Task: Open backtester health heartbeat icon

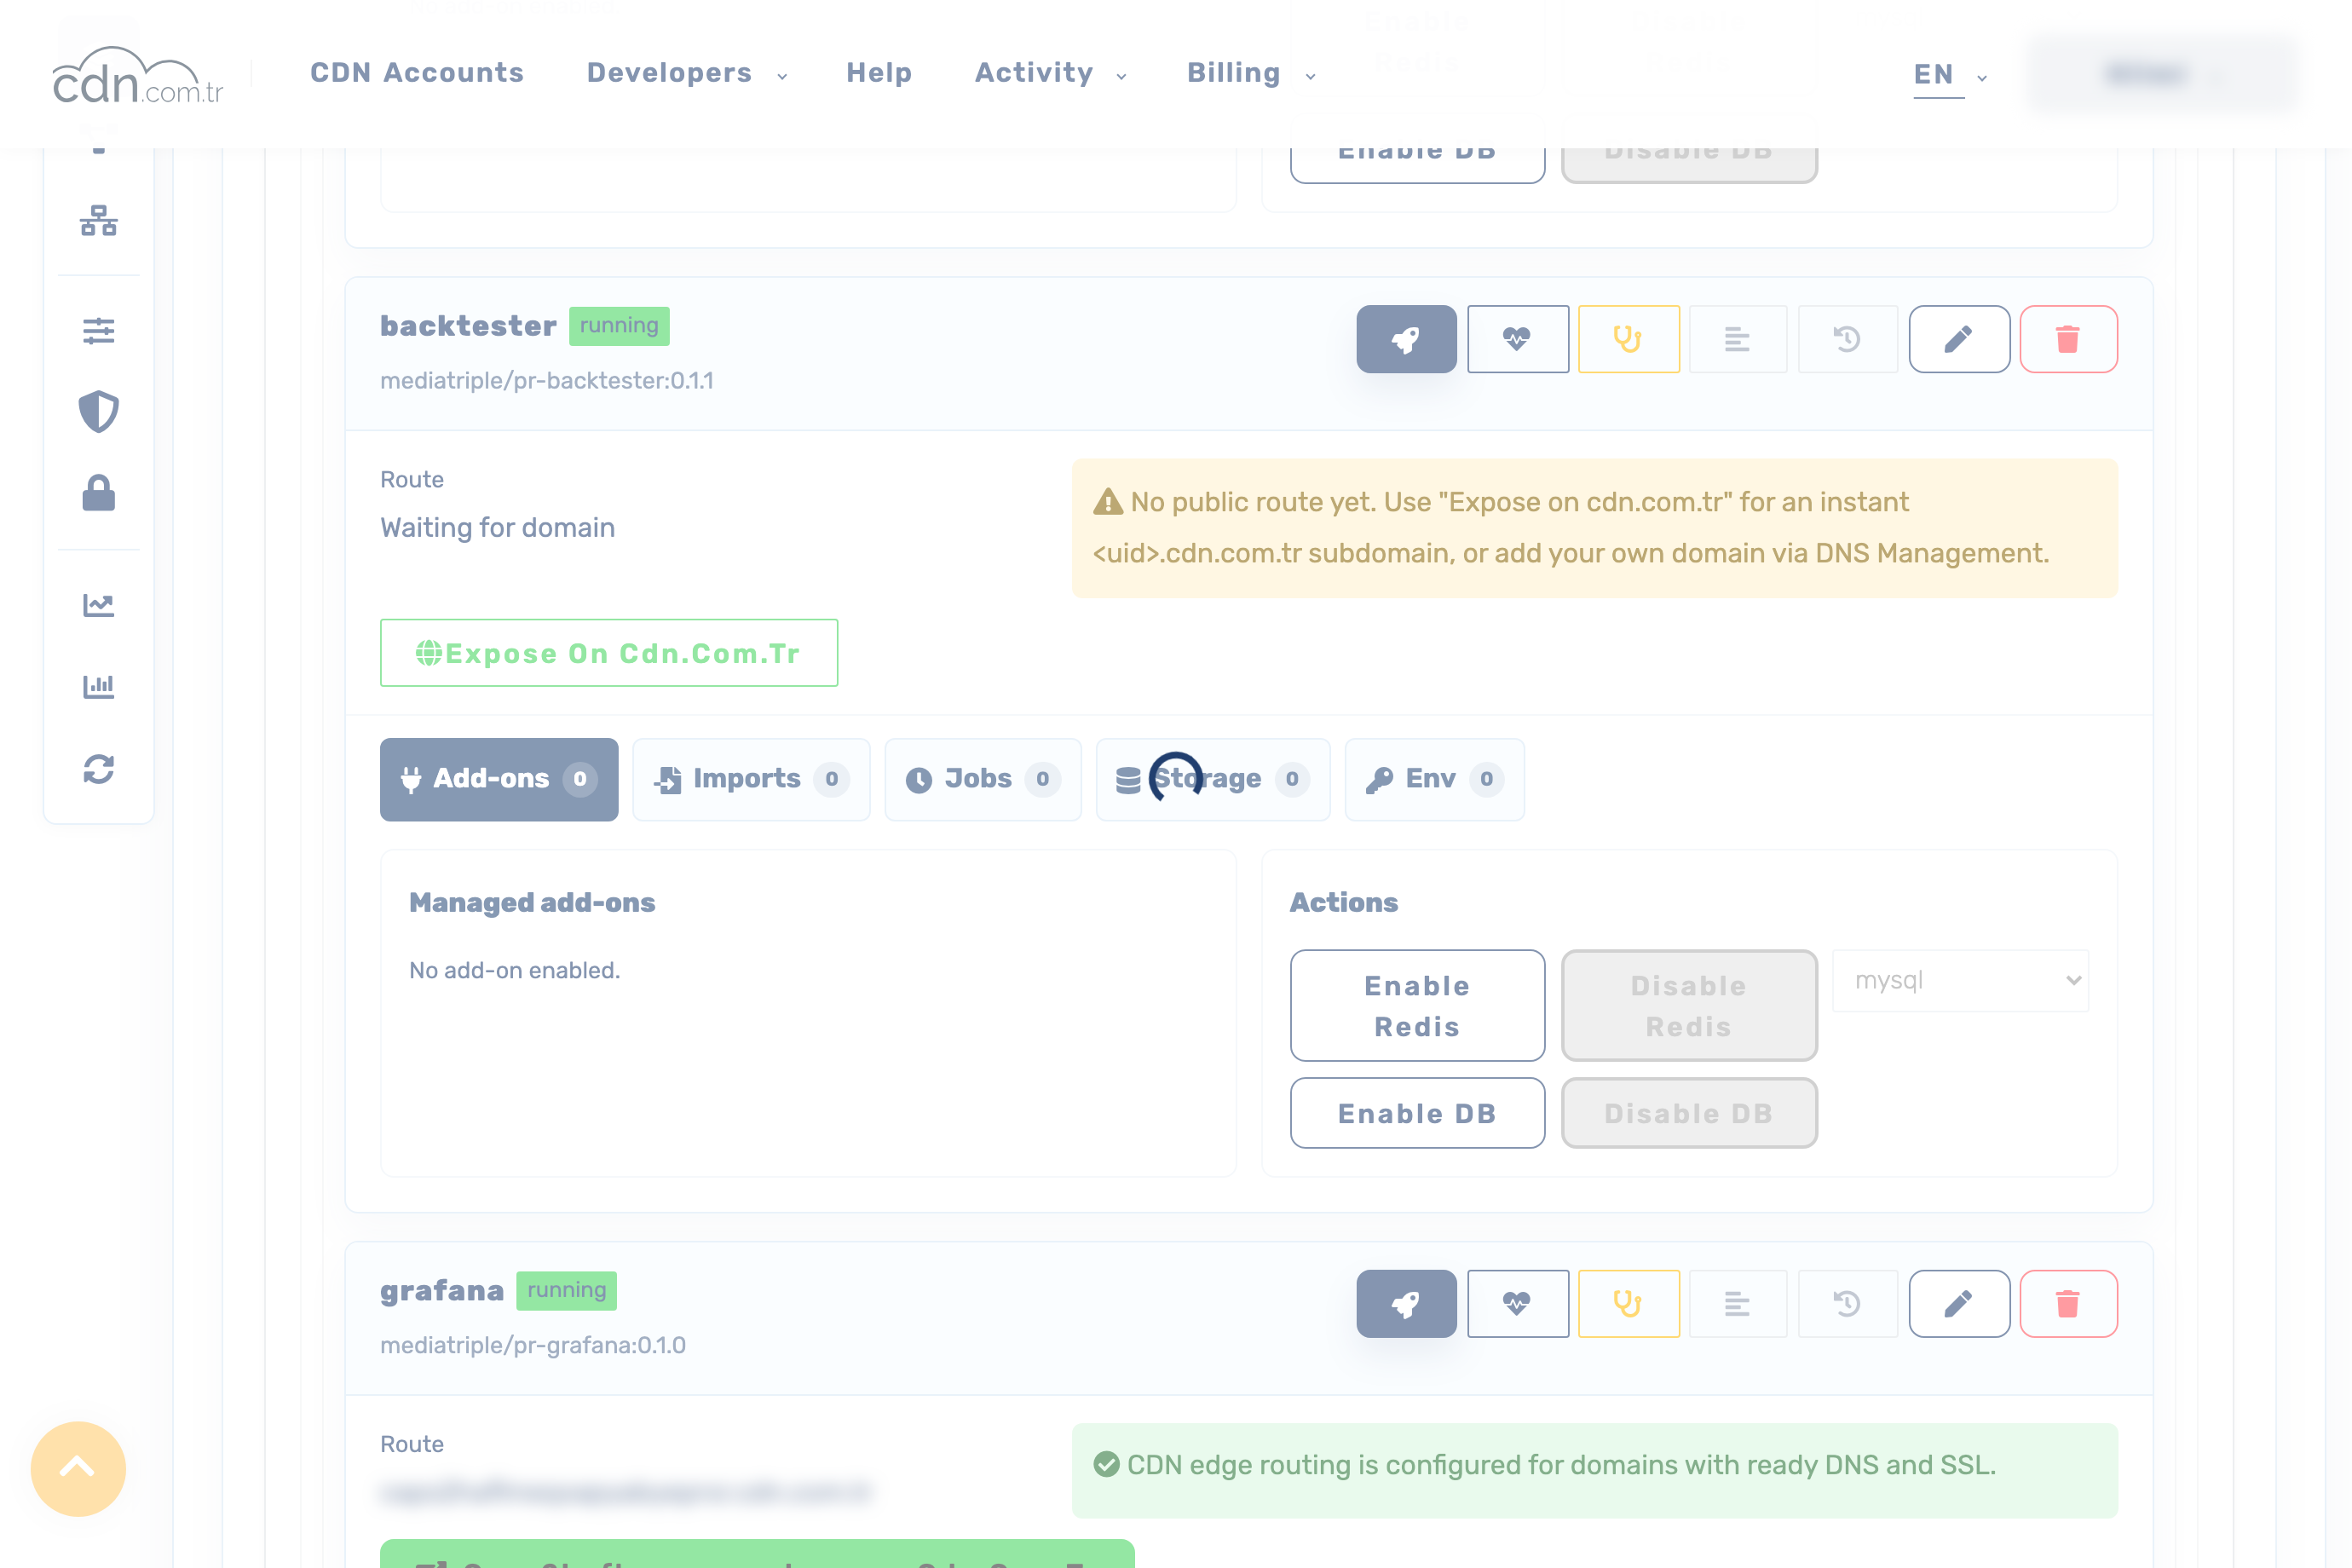Action: point(1517,339)
